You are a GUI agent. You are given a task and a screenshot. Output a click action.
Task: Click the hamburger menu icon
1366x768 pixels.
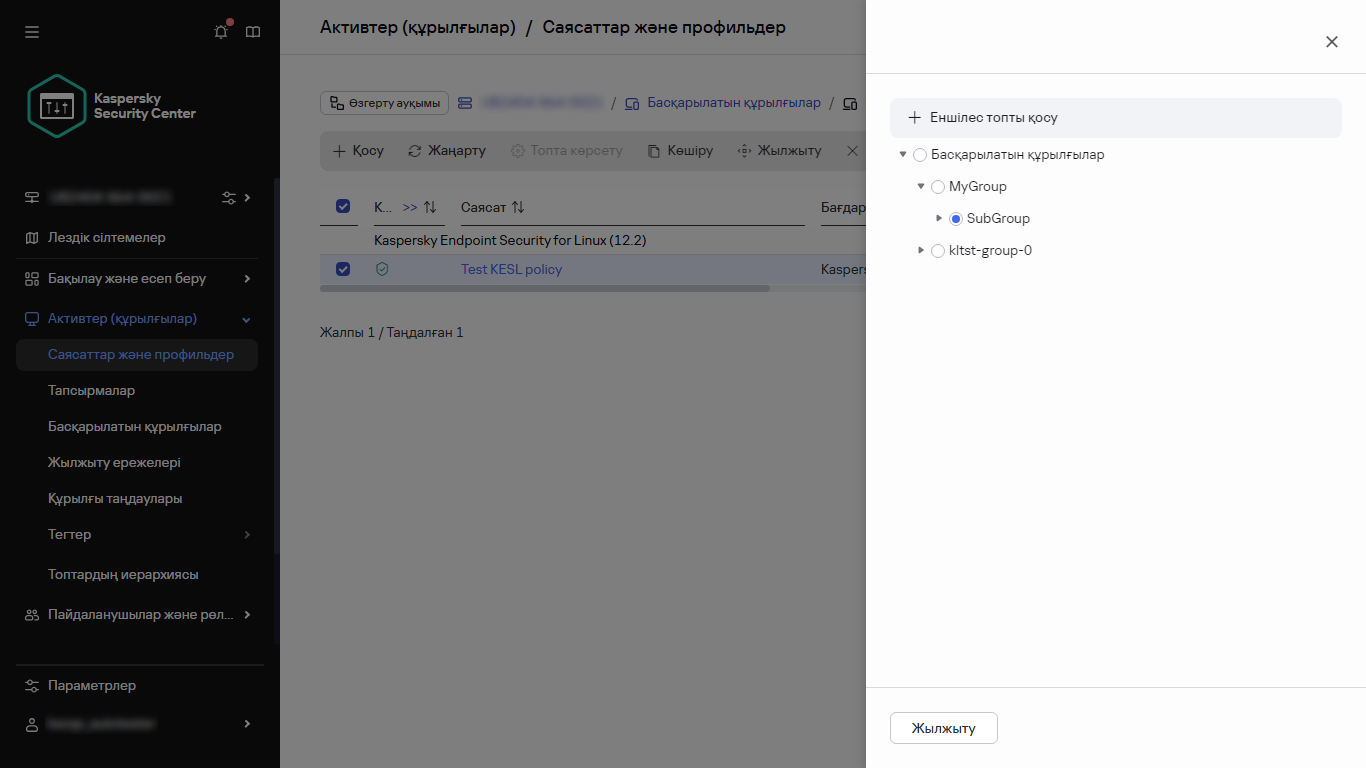(32, 32)
